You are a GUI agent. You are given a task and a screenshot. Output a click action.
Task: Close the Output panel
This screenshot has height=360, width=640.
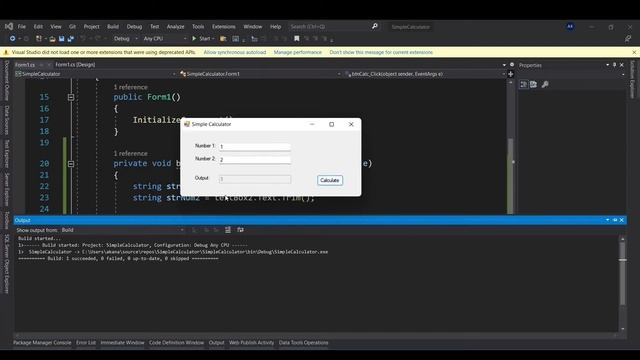[622, 220]
